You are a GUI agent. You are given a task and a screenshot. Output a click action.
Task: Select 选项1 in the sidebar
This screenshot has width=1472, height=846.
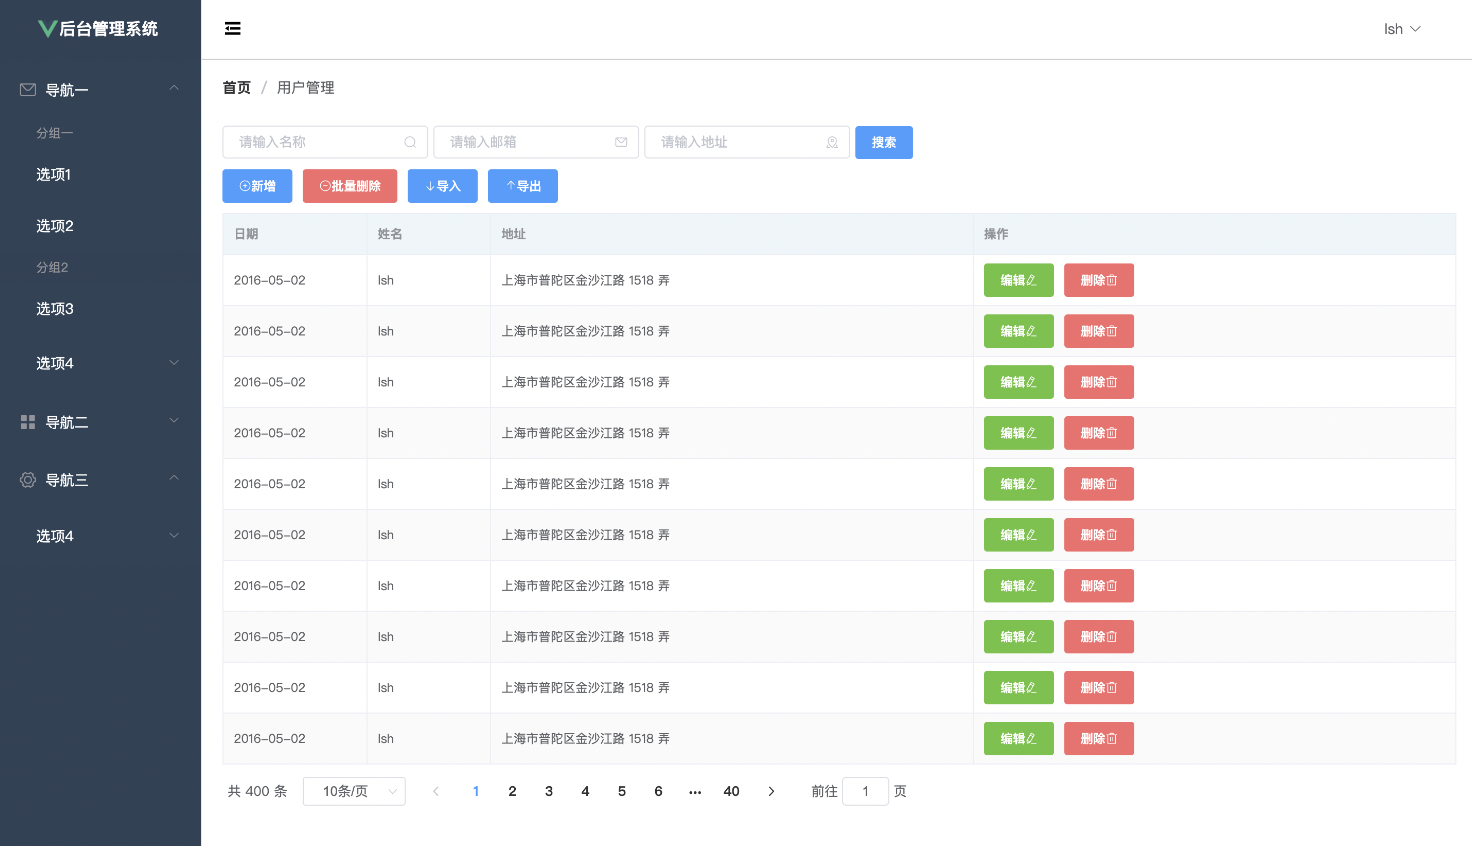[54, 174]
